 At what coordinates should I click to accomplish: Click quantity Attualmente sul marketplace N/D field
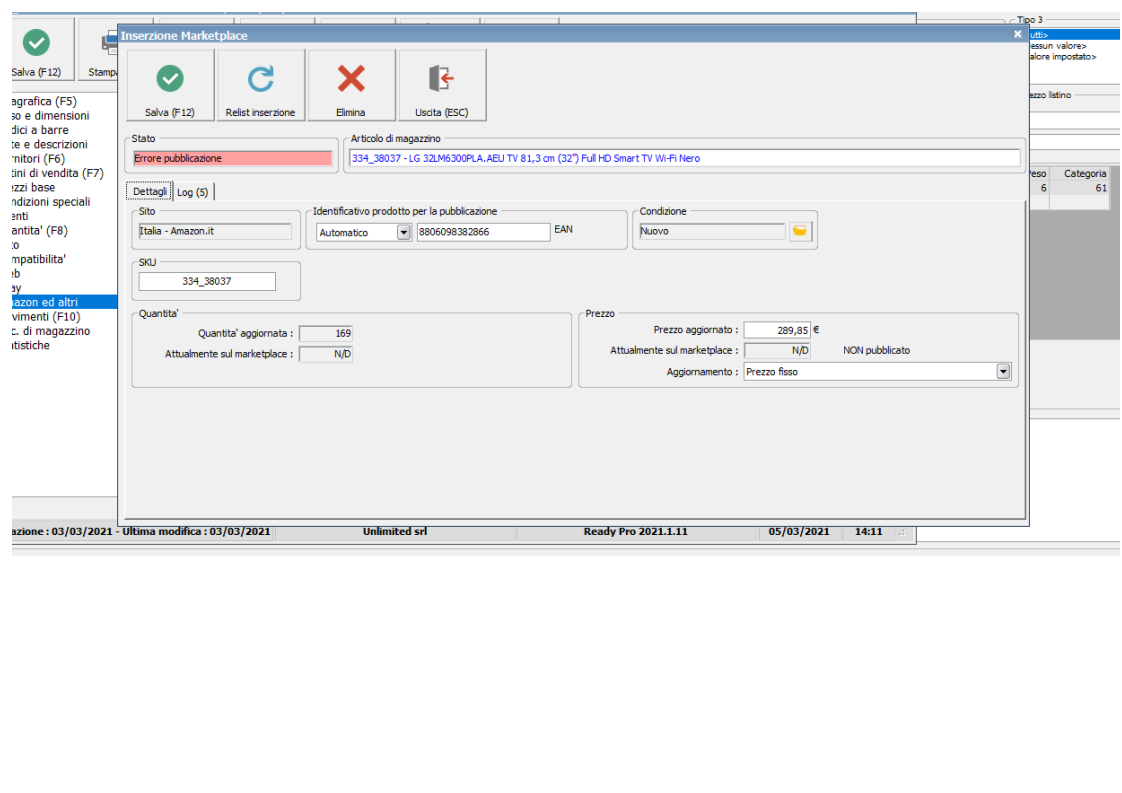pyautogui.click(x=326, y=354)
